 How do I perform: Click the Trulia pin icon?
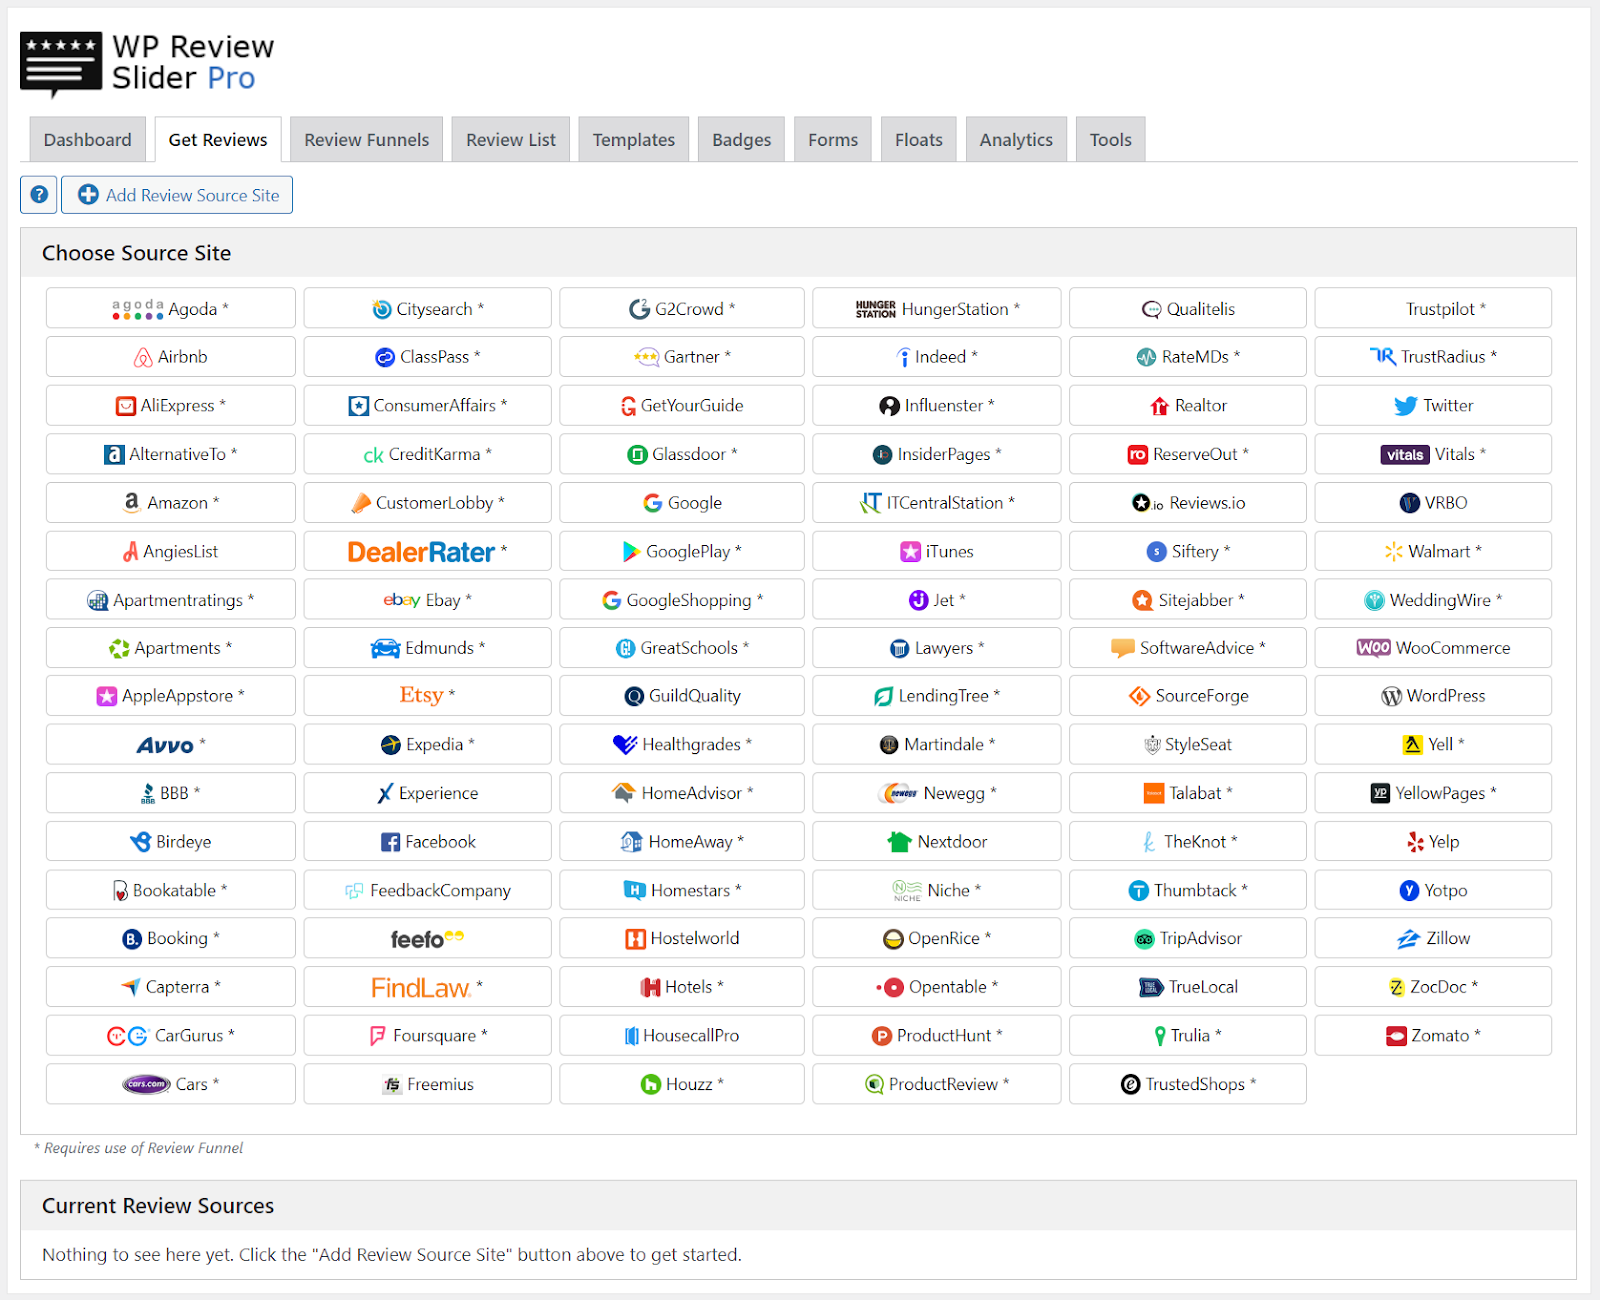[x=1160, y=1036]
